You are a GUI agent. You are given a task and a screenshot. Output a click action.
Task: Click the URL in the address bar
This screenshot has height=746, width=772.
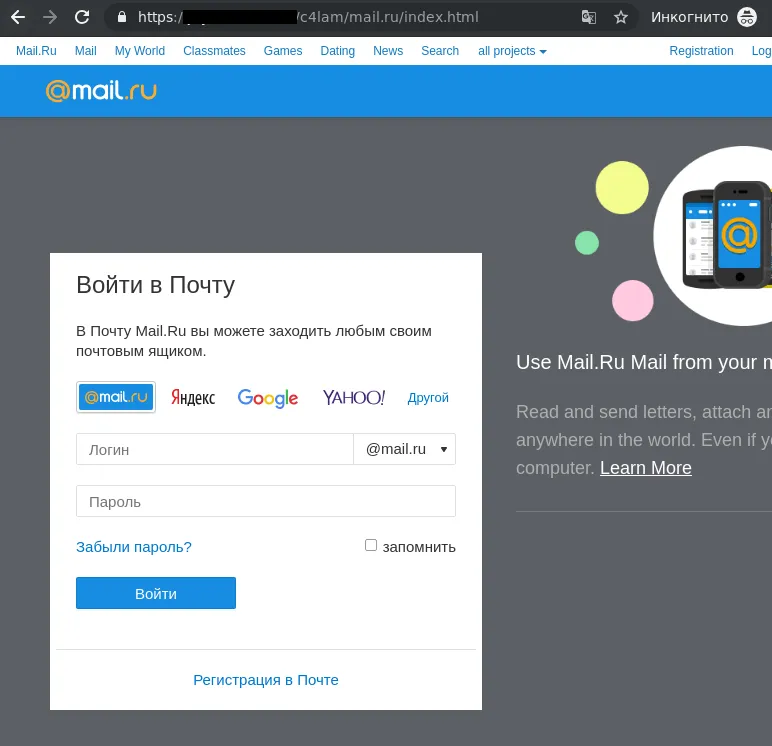(x=308, y=17)
